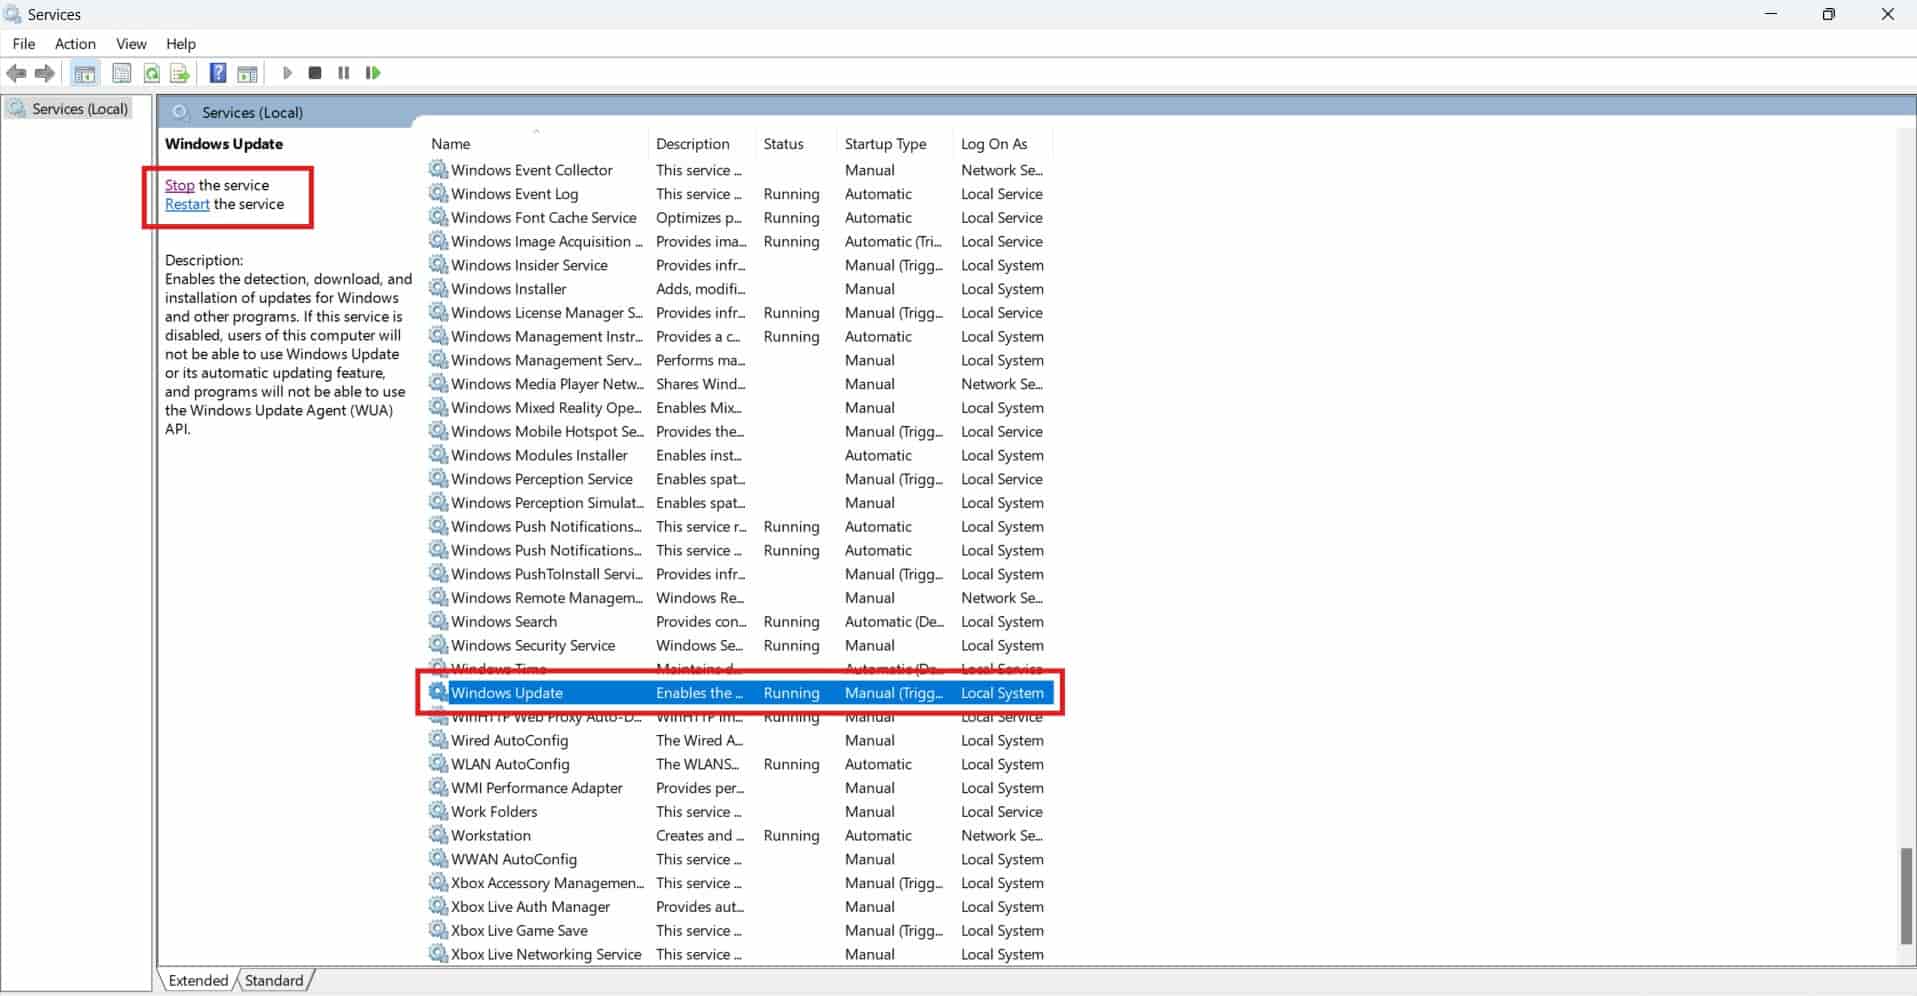Click gear icon beside Windows Event Log
The width and height of the screenshot is (1917, 996).
438,193
